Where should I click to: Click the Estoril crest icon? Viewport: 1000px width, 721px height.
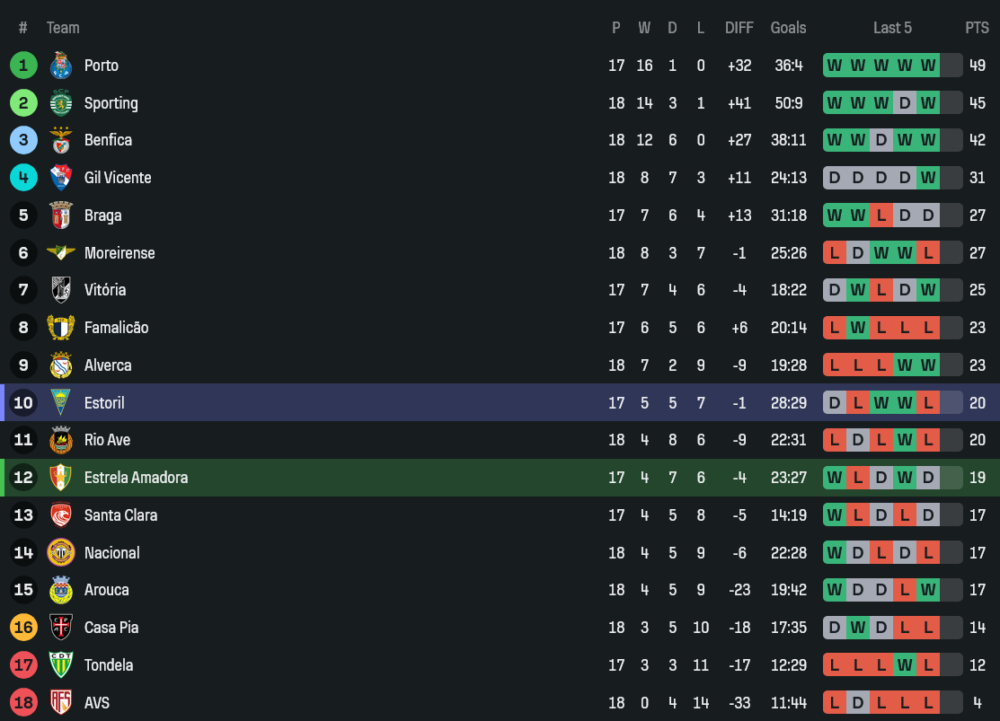(x=61, y=403)
